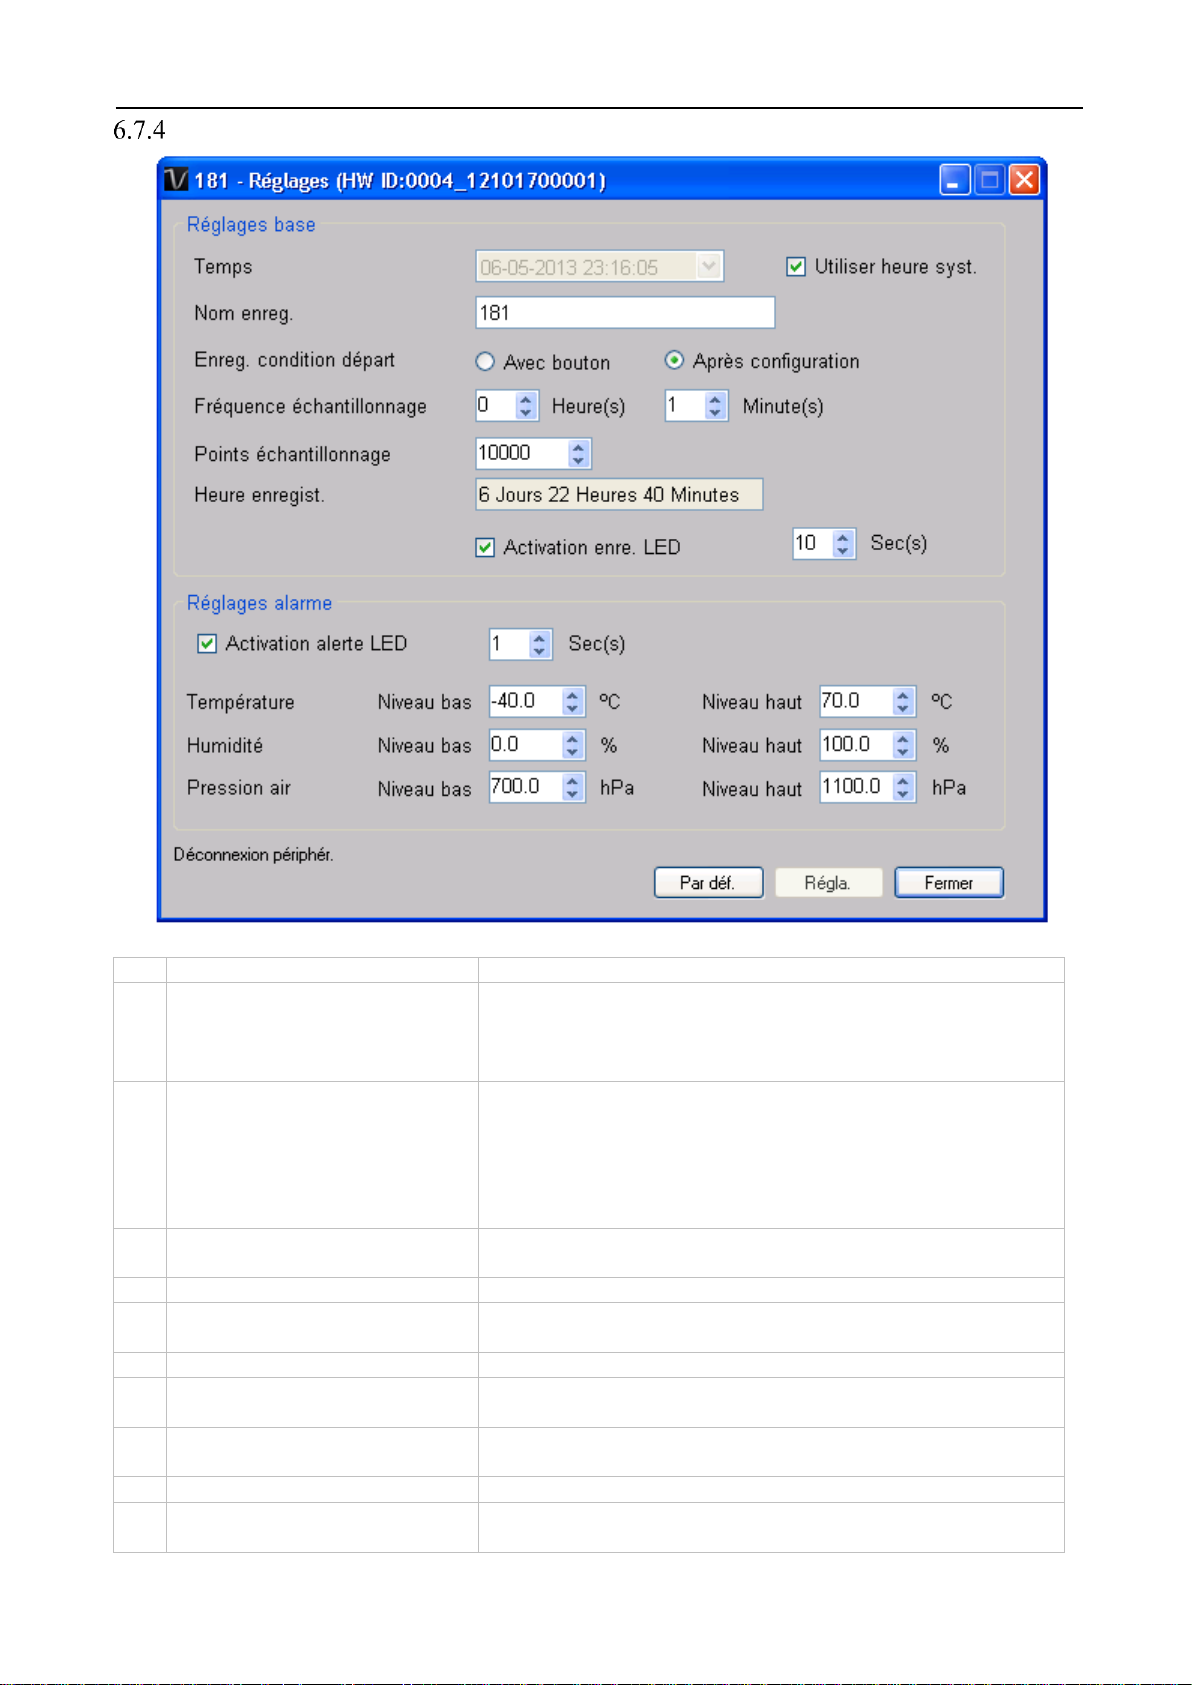
Task: Decrease Humidité Niveau haut value
Action: tap(904, 751)
